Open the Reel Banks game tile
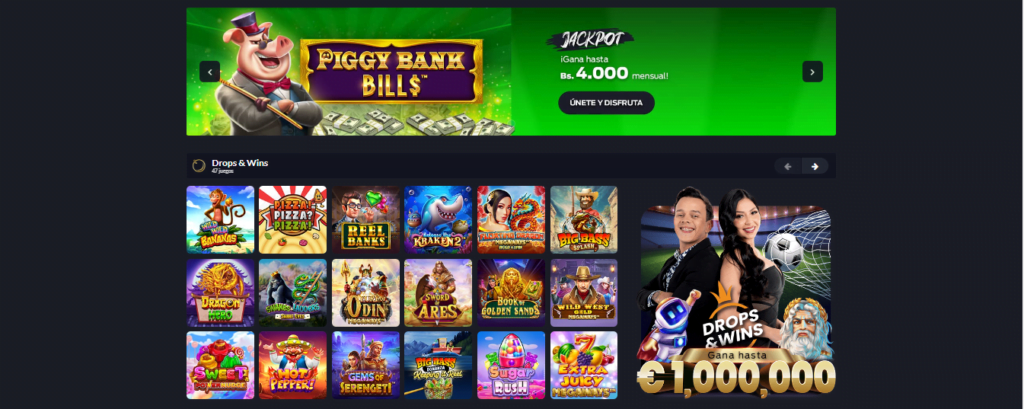The height and width of the screenshot is (409, 1024). coord(366,220)
